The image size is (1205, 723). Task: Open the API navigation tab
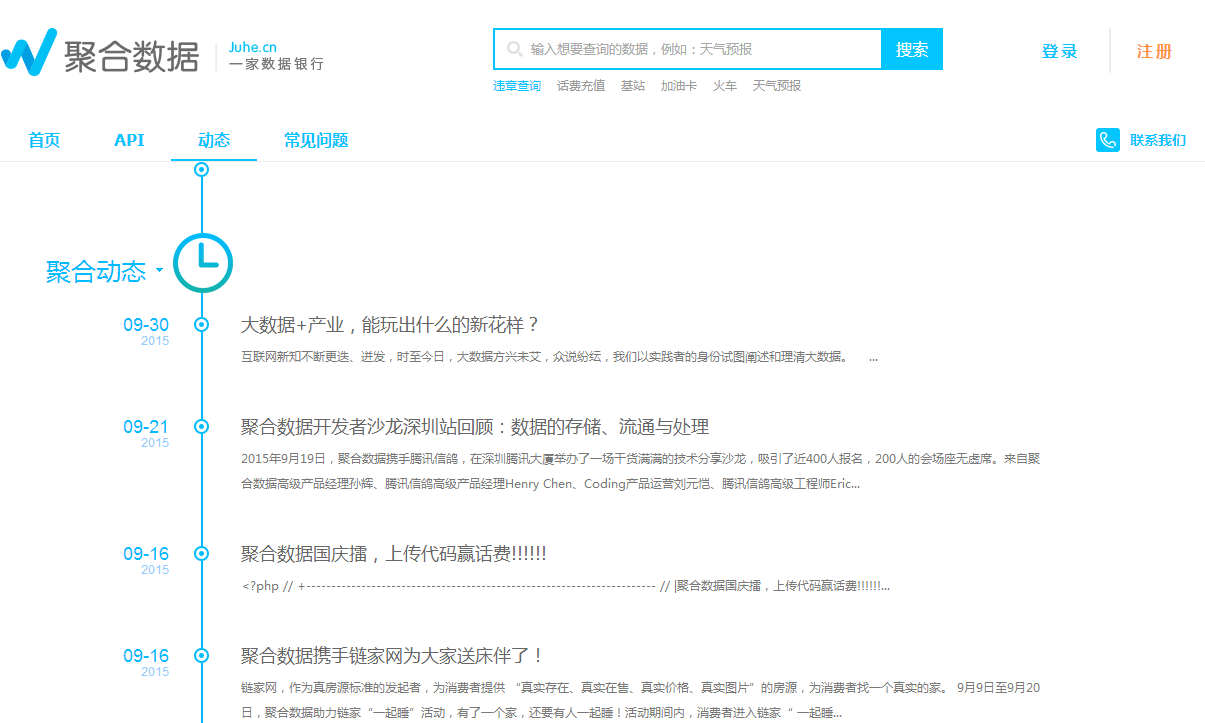tap(129, 140)
